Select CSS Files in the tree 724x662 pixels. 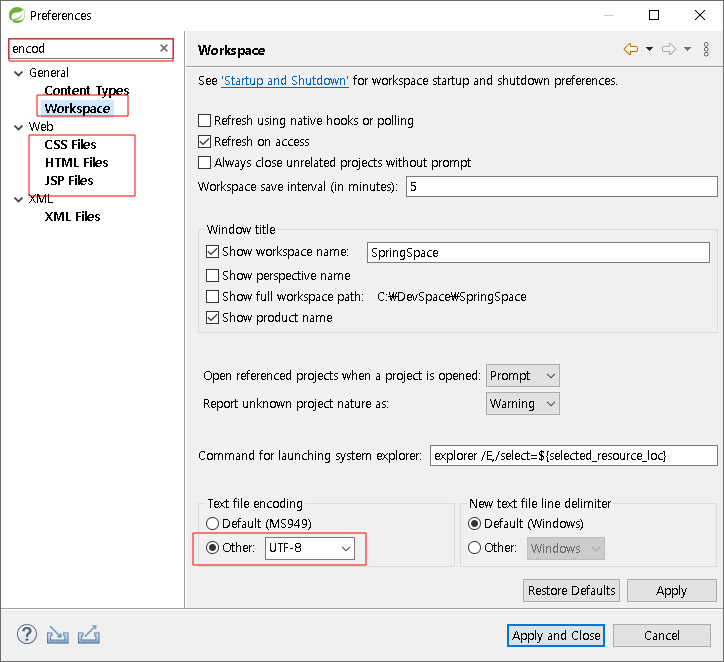click(70, 144)
